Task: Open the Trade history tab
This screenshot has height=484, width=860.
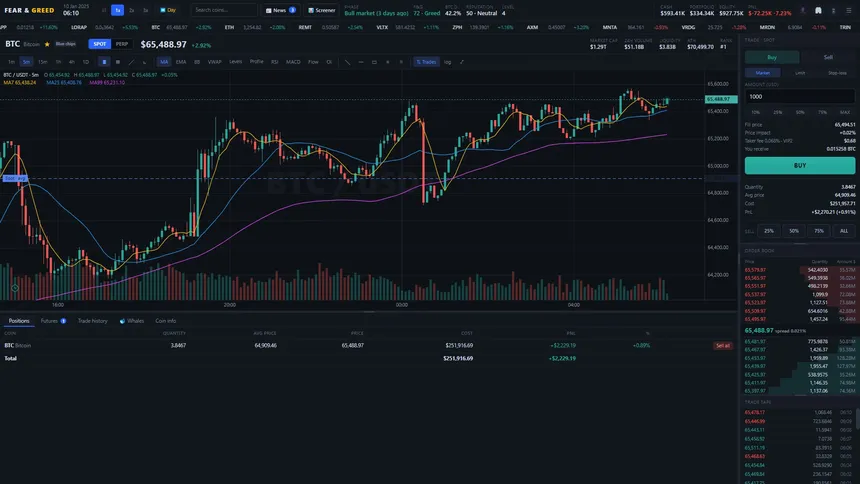Action: pyautogui.click(x=93, y=321)
